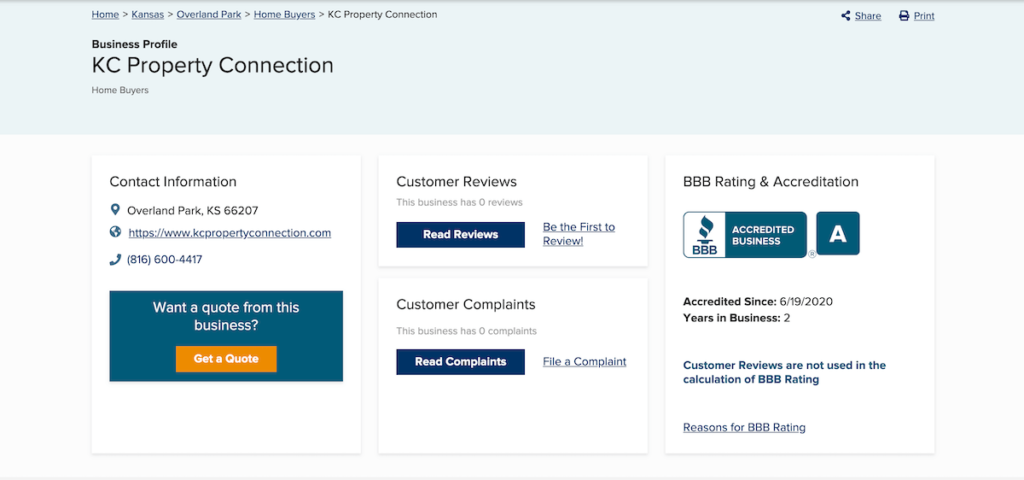
Task: Open Read Reviews button
Action: click(x=460, y=234)
